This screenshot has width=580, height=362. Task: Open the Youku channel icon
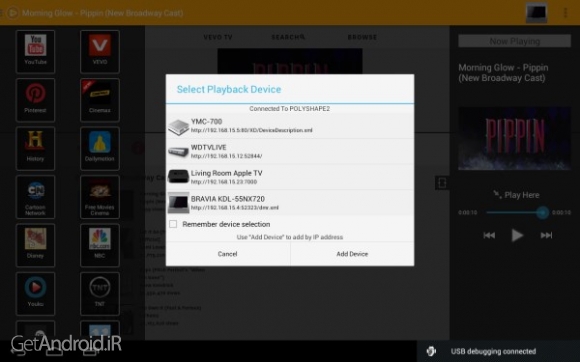click(x=36, y=294)
